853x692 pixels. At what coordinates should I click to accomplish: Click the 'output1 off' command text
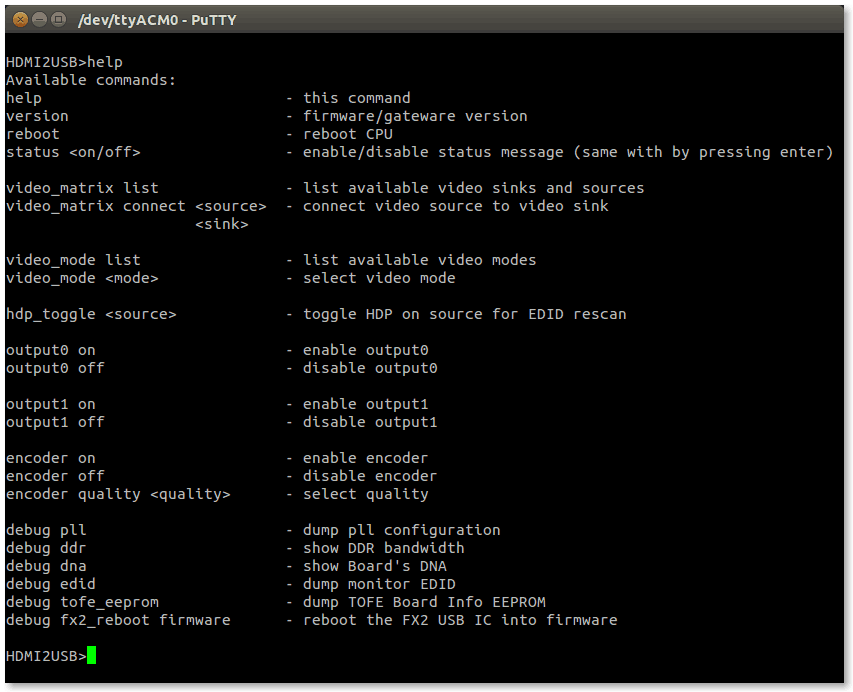click(55, 422)
